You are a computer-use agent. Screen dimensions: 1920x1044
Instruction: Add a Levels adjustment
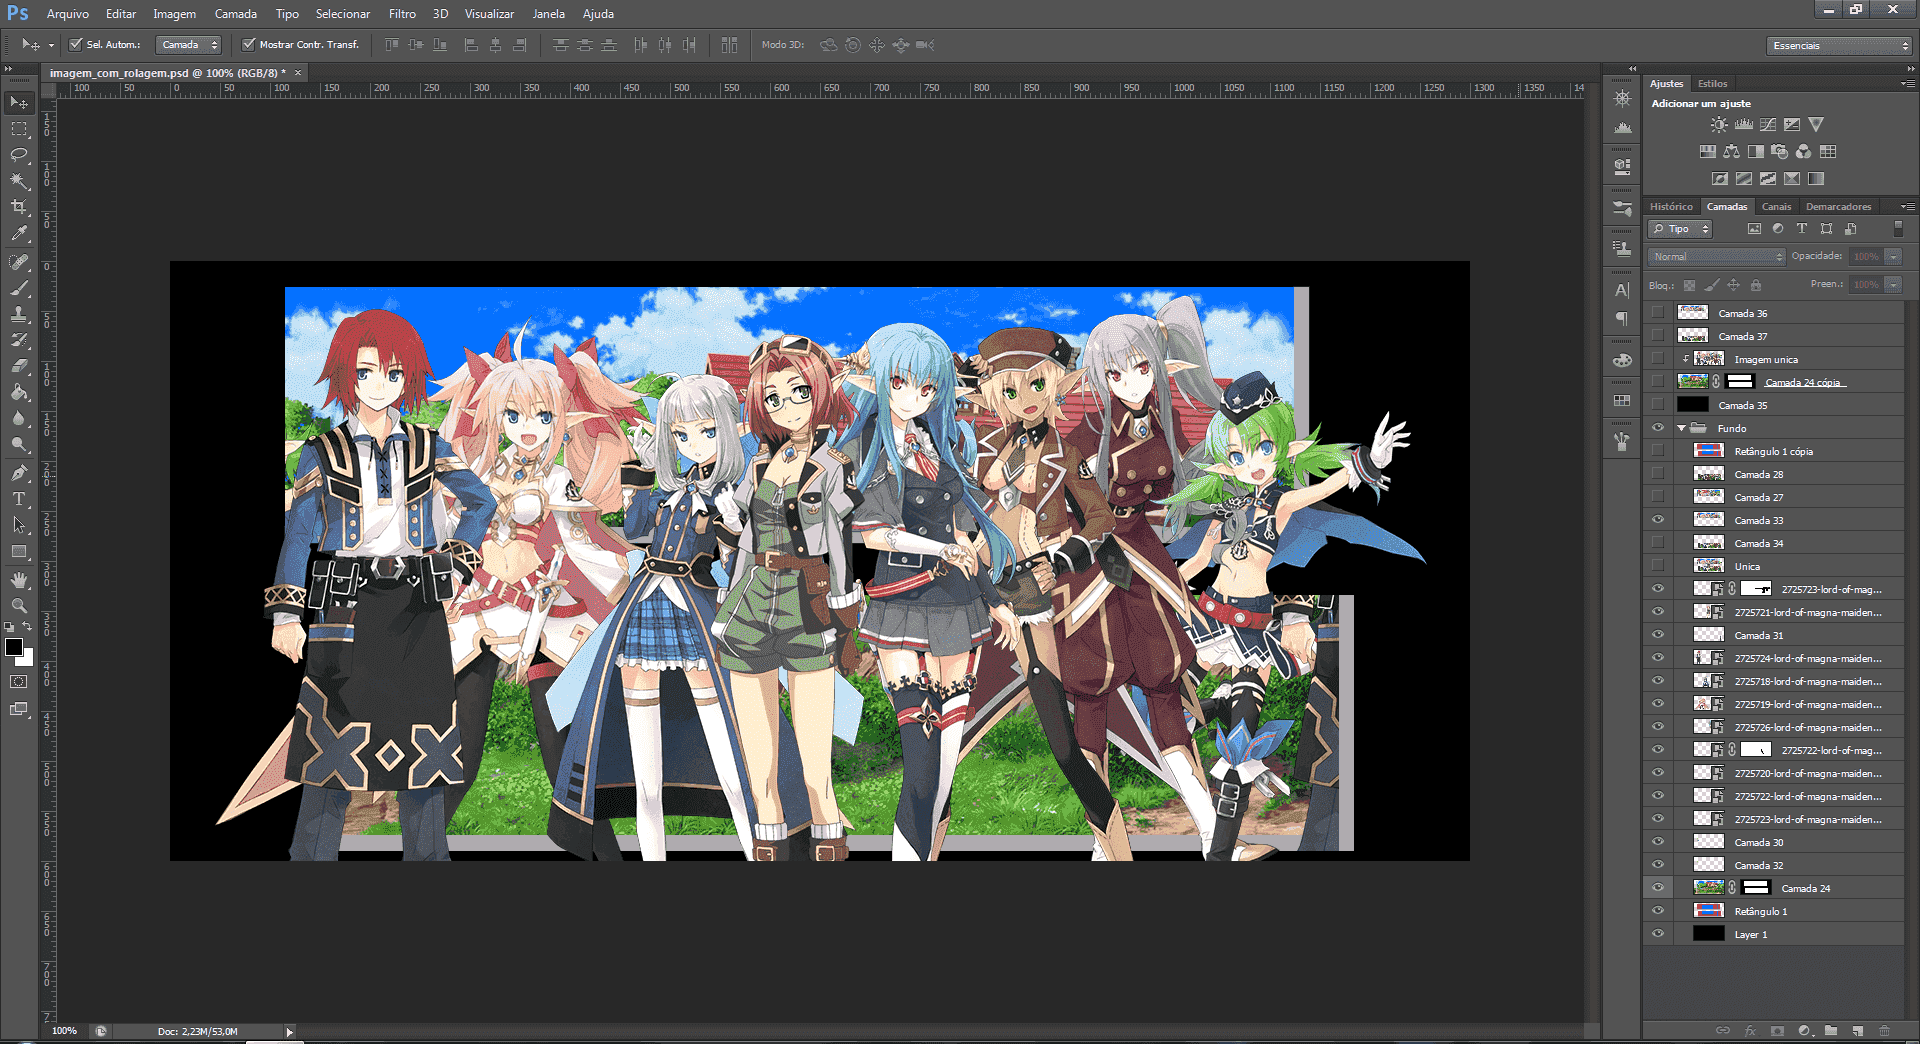1743,125
